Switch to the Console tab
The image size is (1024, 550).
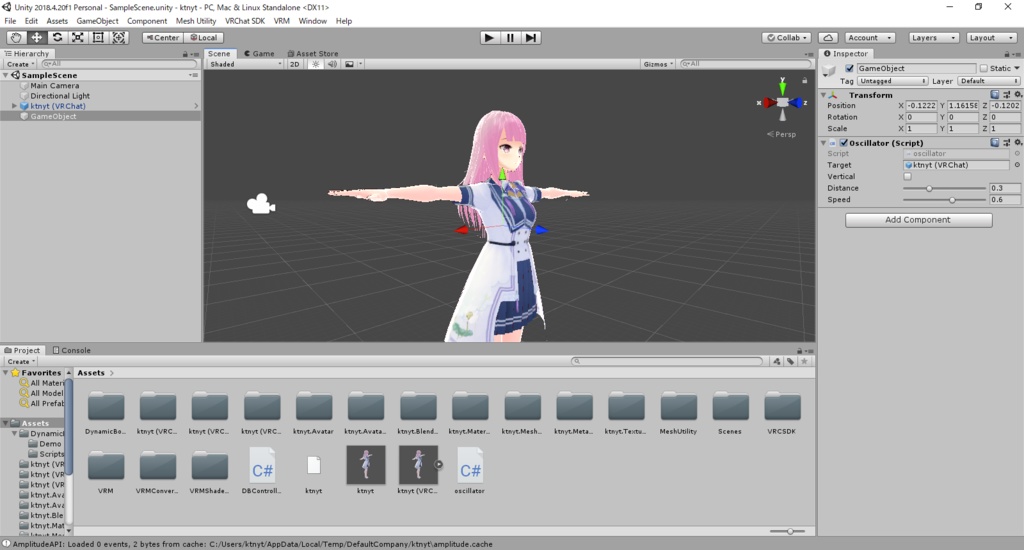(x=71, y=350)
